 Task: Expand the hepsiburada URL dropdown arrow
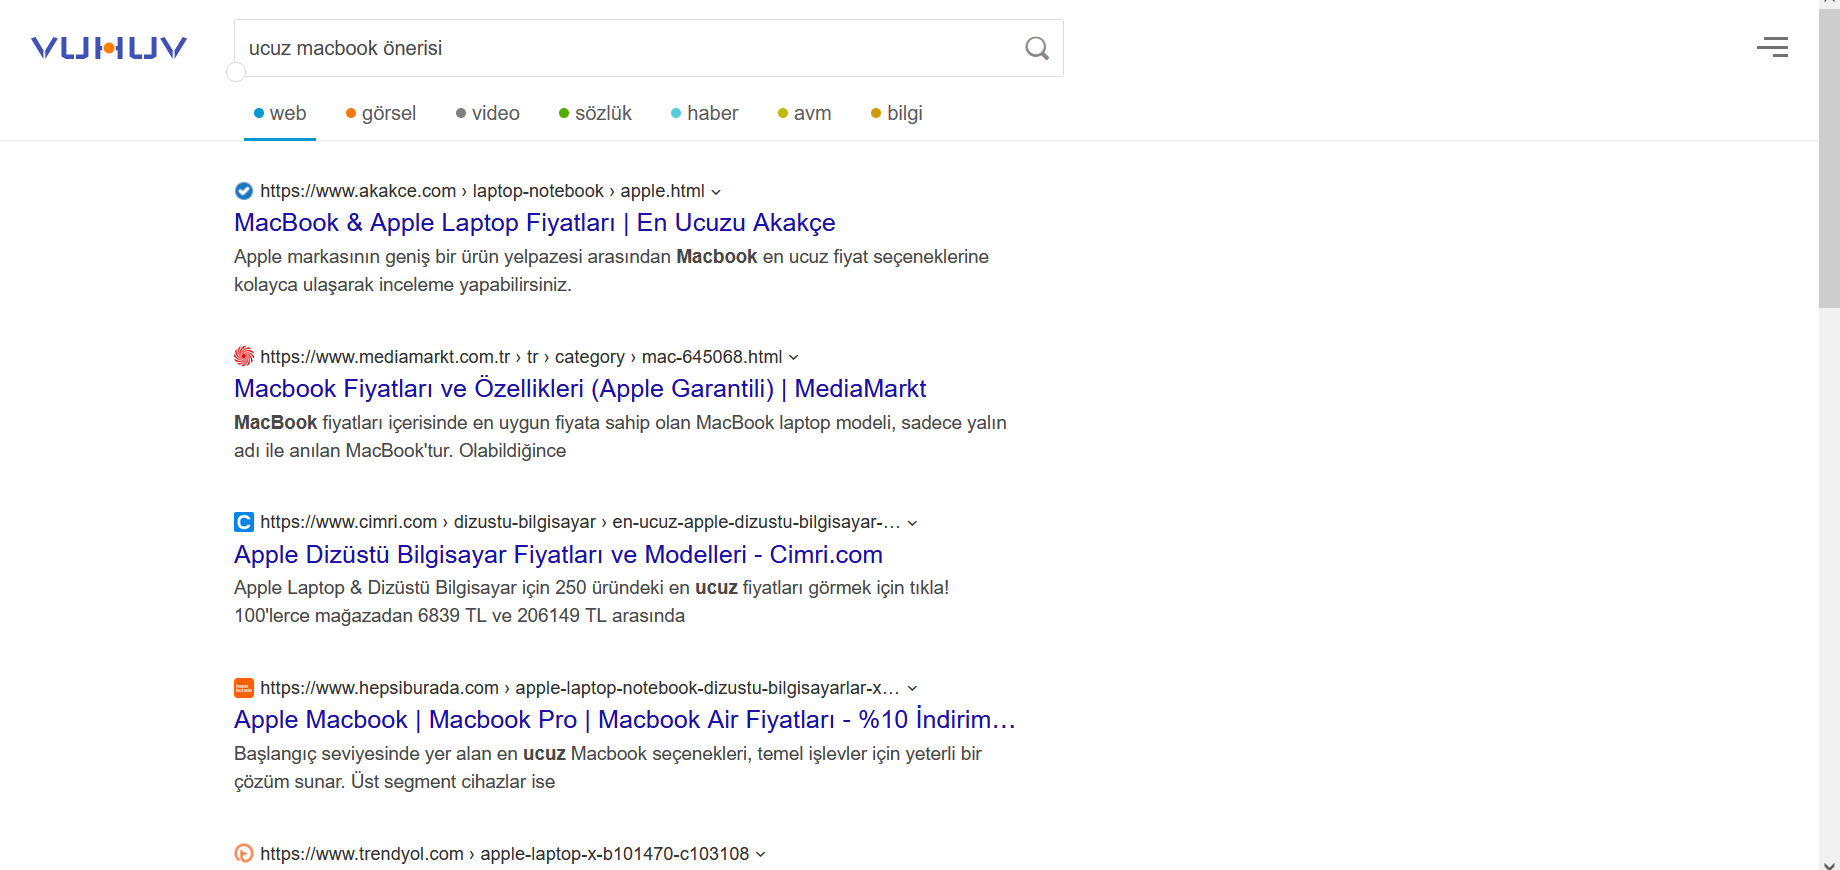(x=912, y=689)
